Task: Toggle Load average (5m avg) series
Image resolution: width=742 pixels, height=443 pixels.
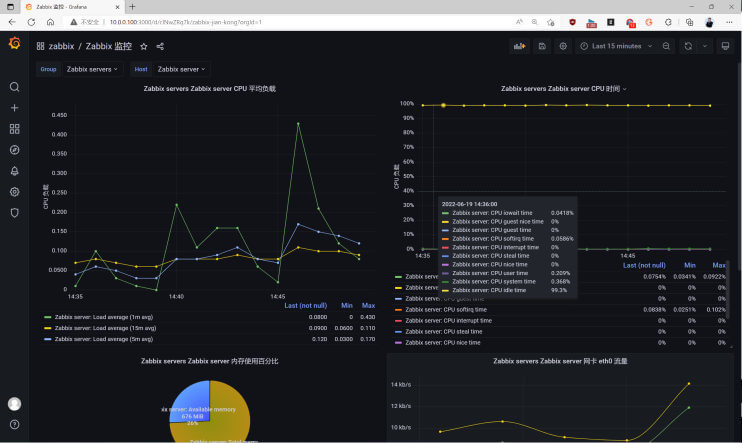Action: [104, 339]
